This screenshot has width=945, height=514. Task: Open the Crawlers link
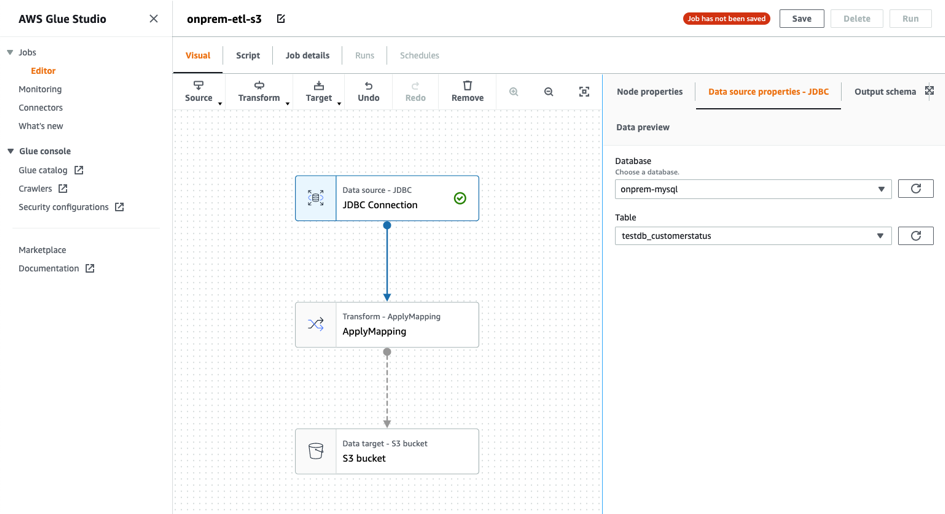tap(35, 189)
